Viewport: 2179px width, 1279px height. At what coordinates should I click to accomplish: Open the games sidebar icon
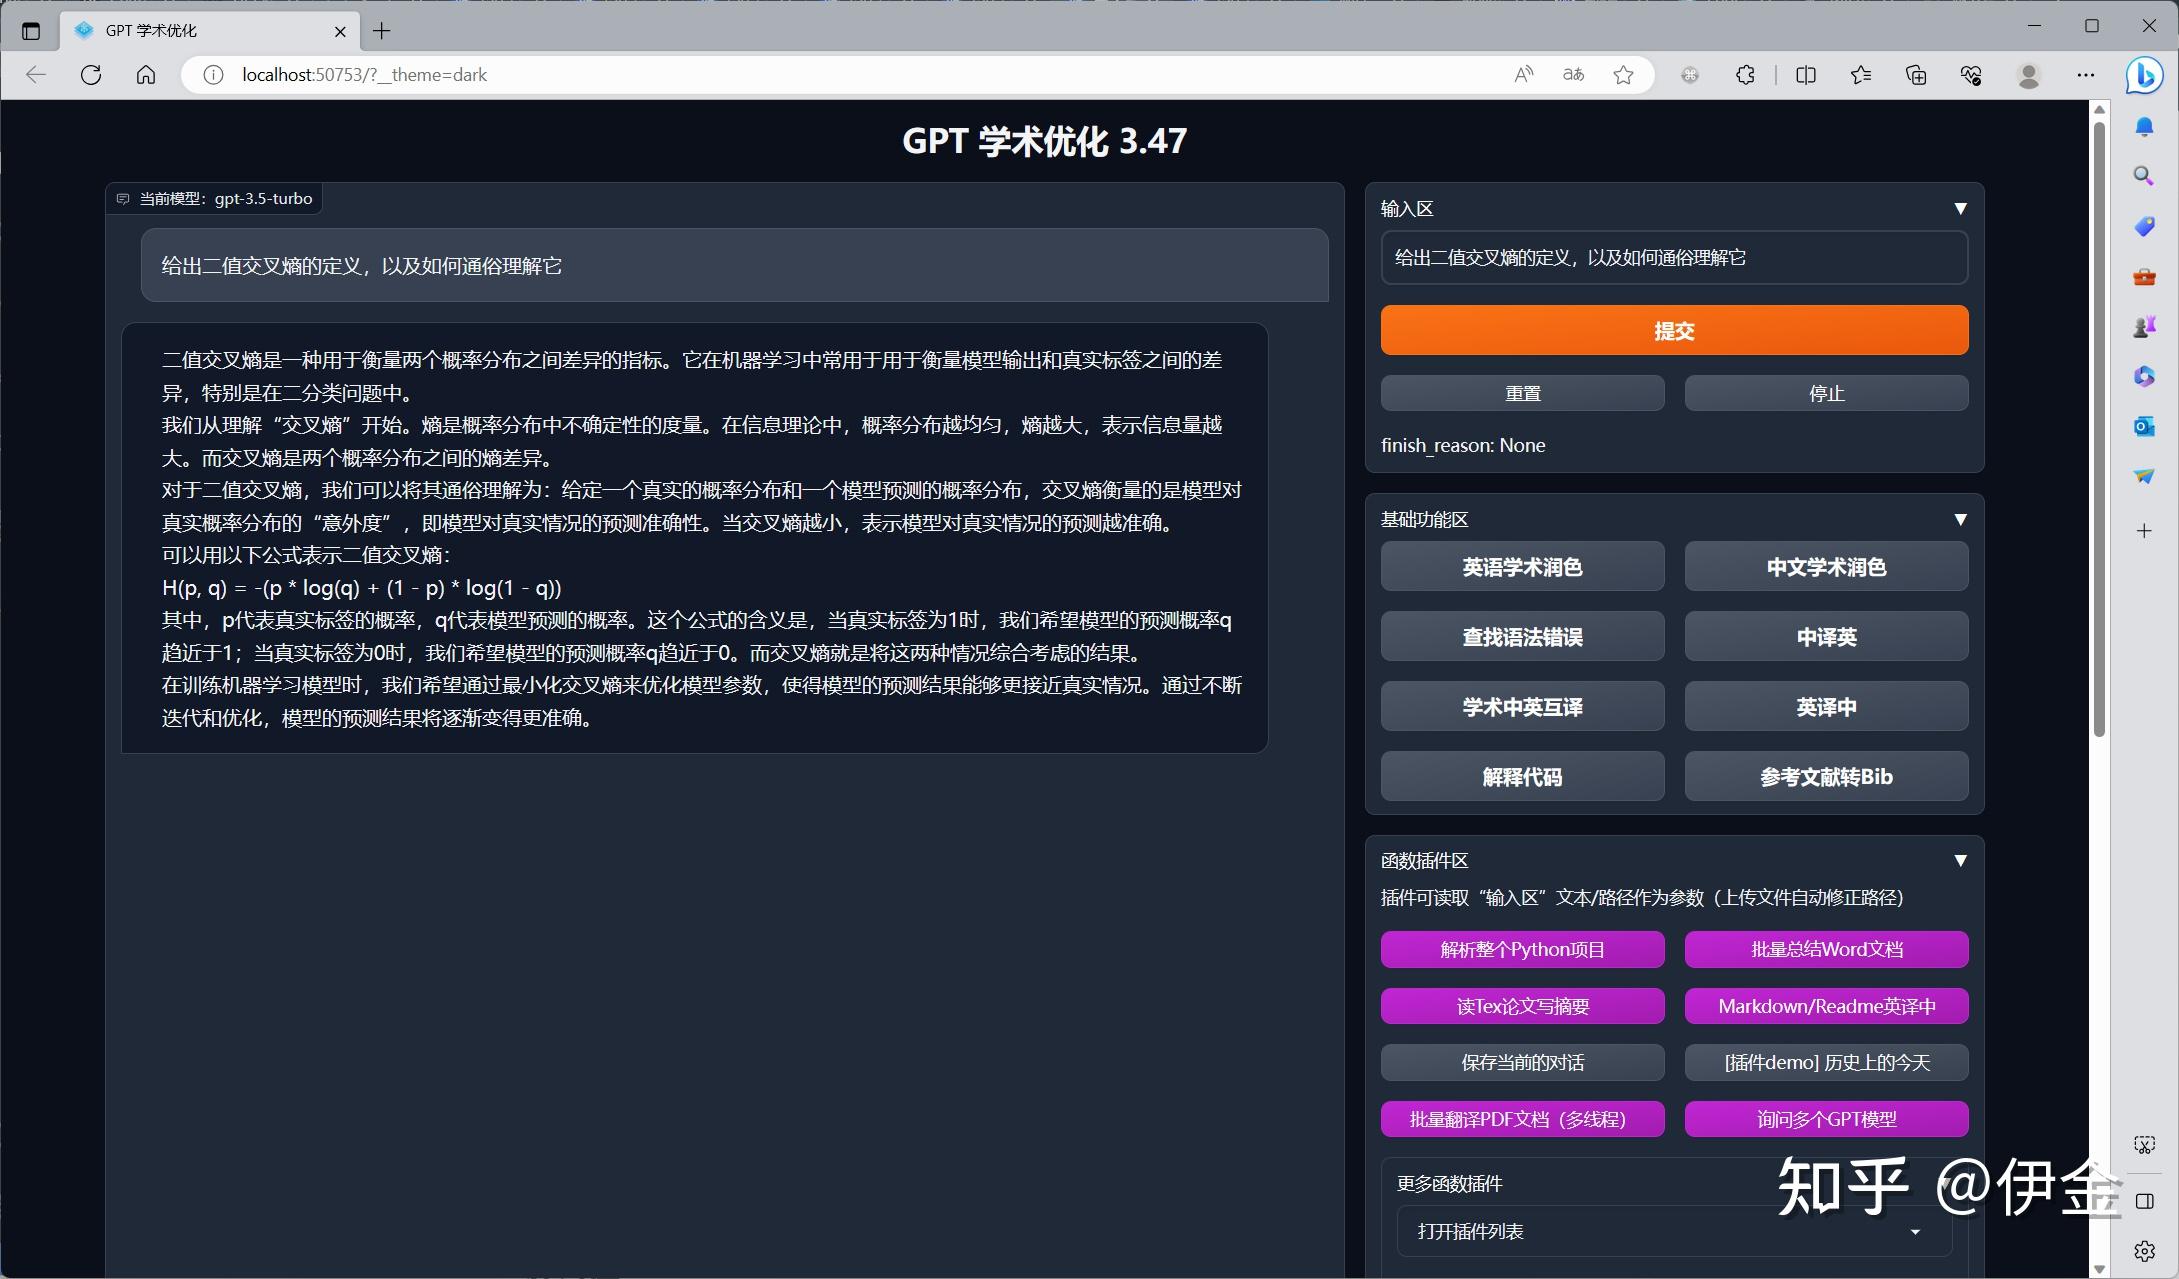(2144, 325)
